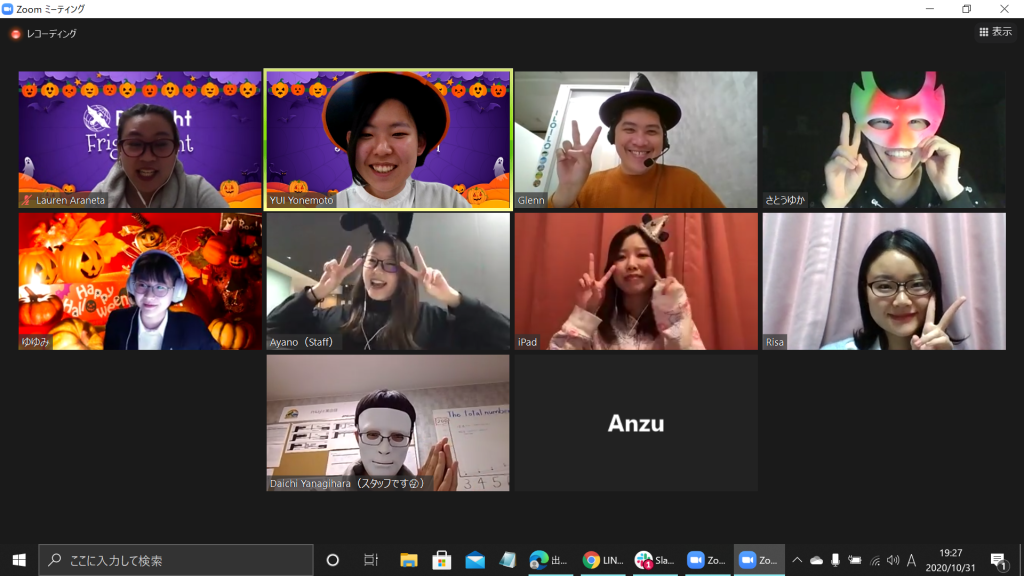
Task: Open Cortana circle icon in taskbar
Action: 333,560
